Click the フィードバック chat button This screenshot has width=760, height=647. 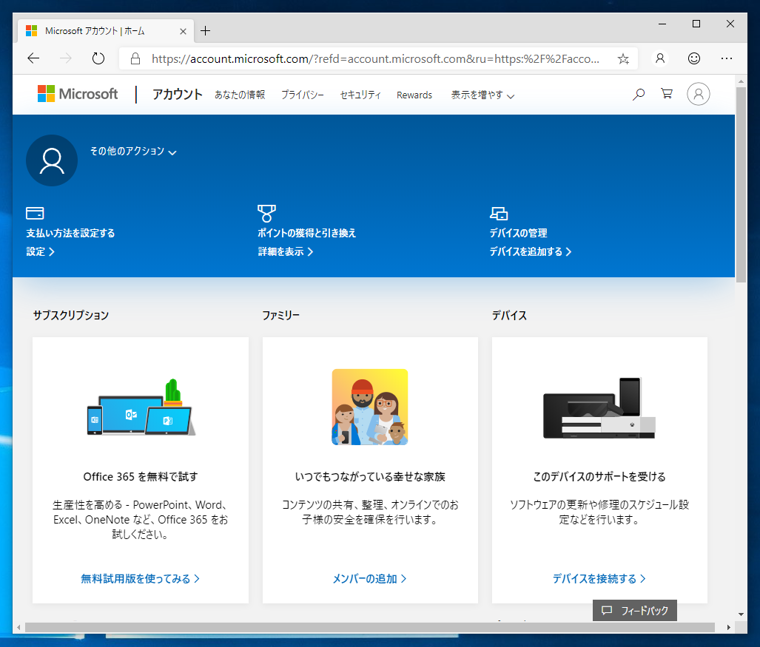635,611
